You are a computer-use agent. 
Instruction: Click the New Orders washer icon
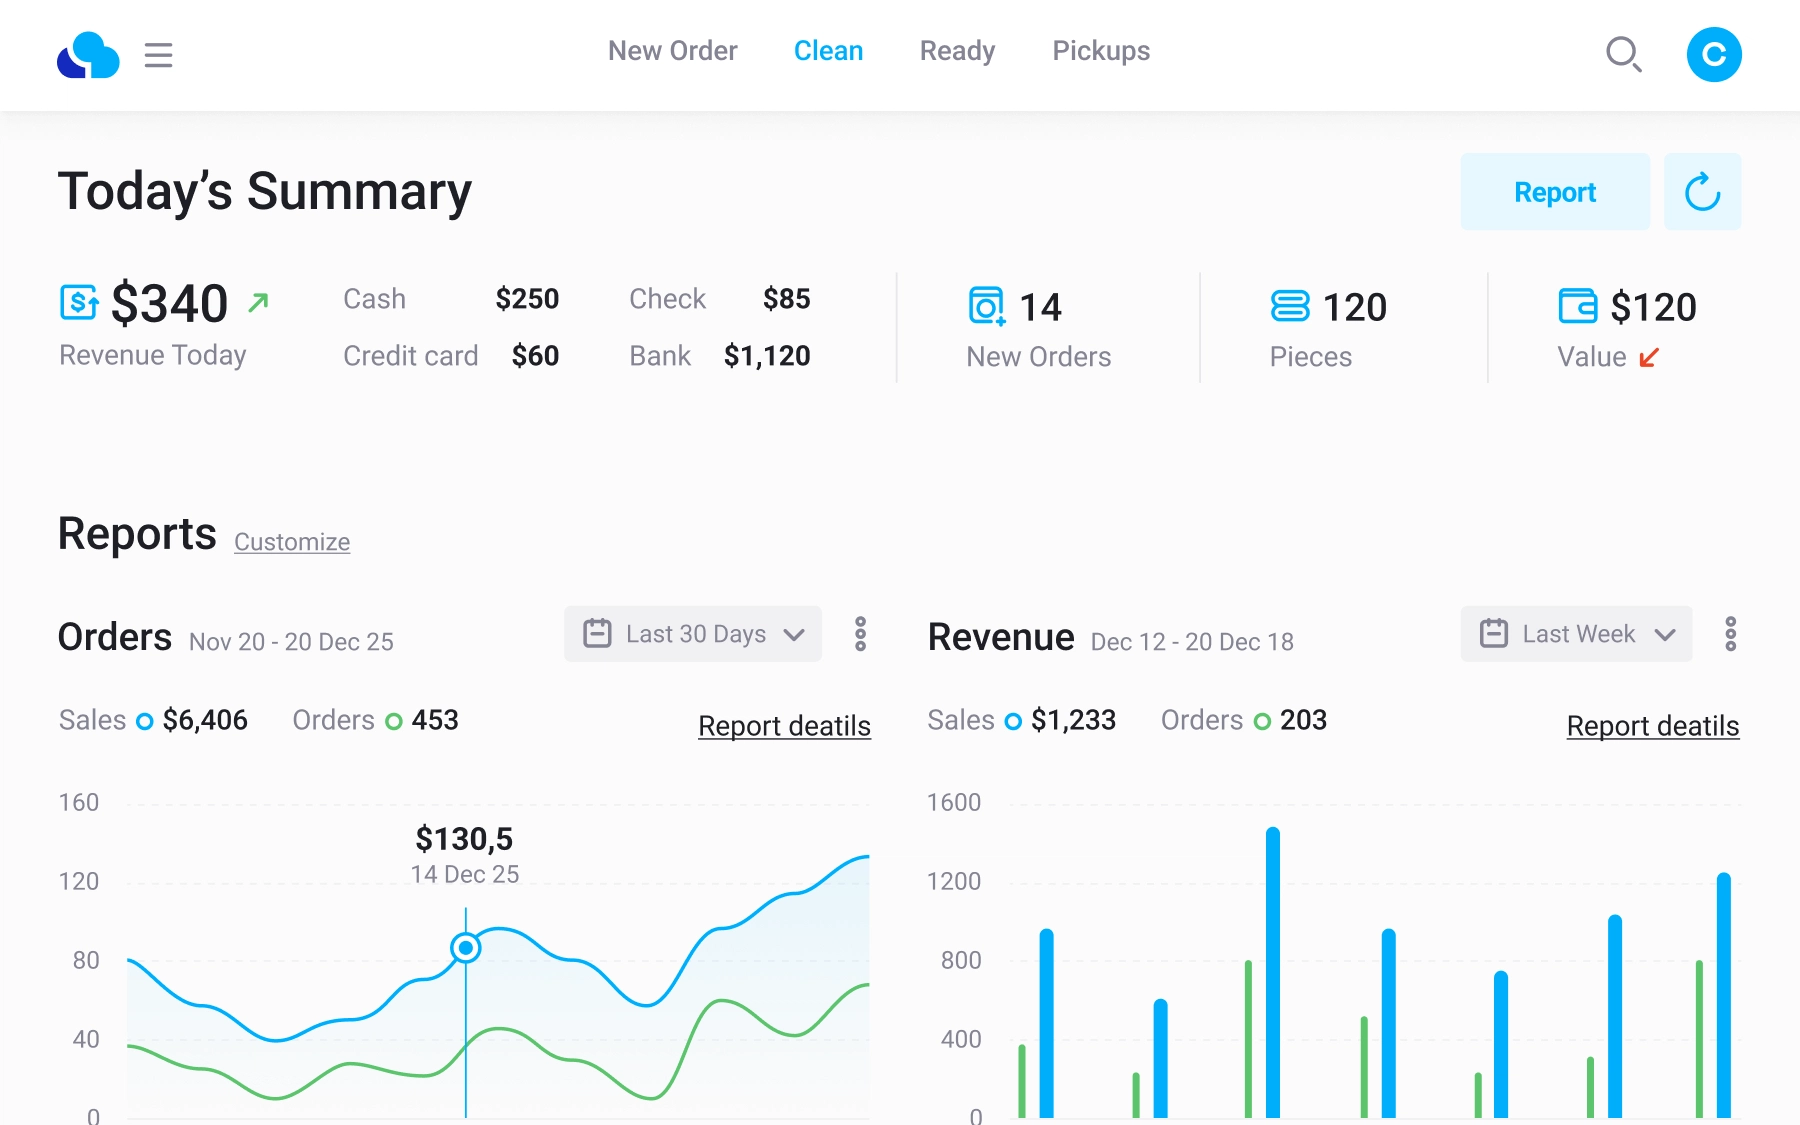click(x=986, y=306)
